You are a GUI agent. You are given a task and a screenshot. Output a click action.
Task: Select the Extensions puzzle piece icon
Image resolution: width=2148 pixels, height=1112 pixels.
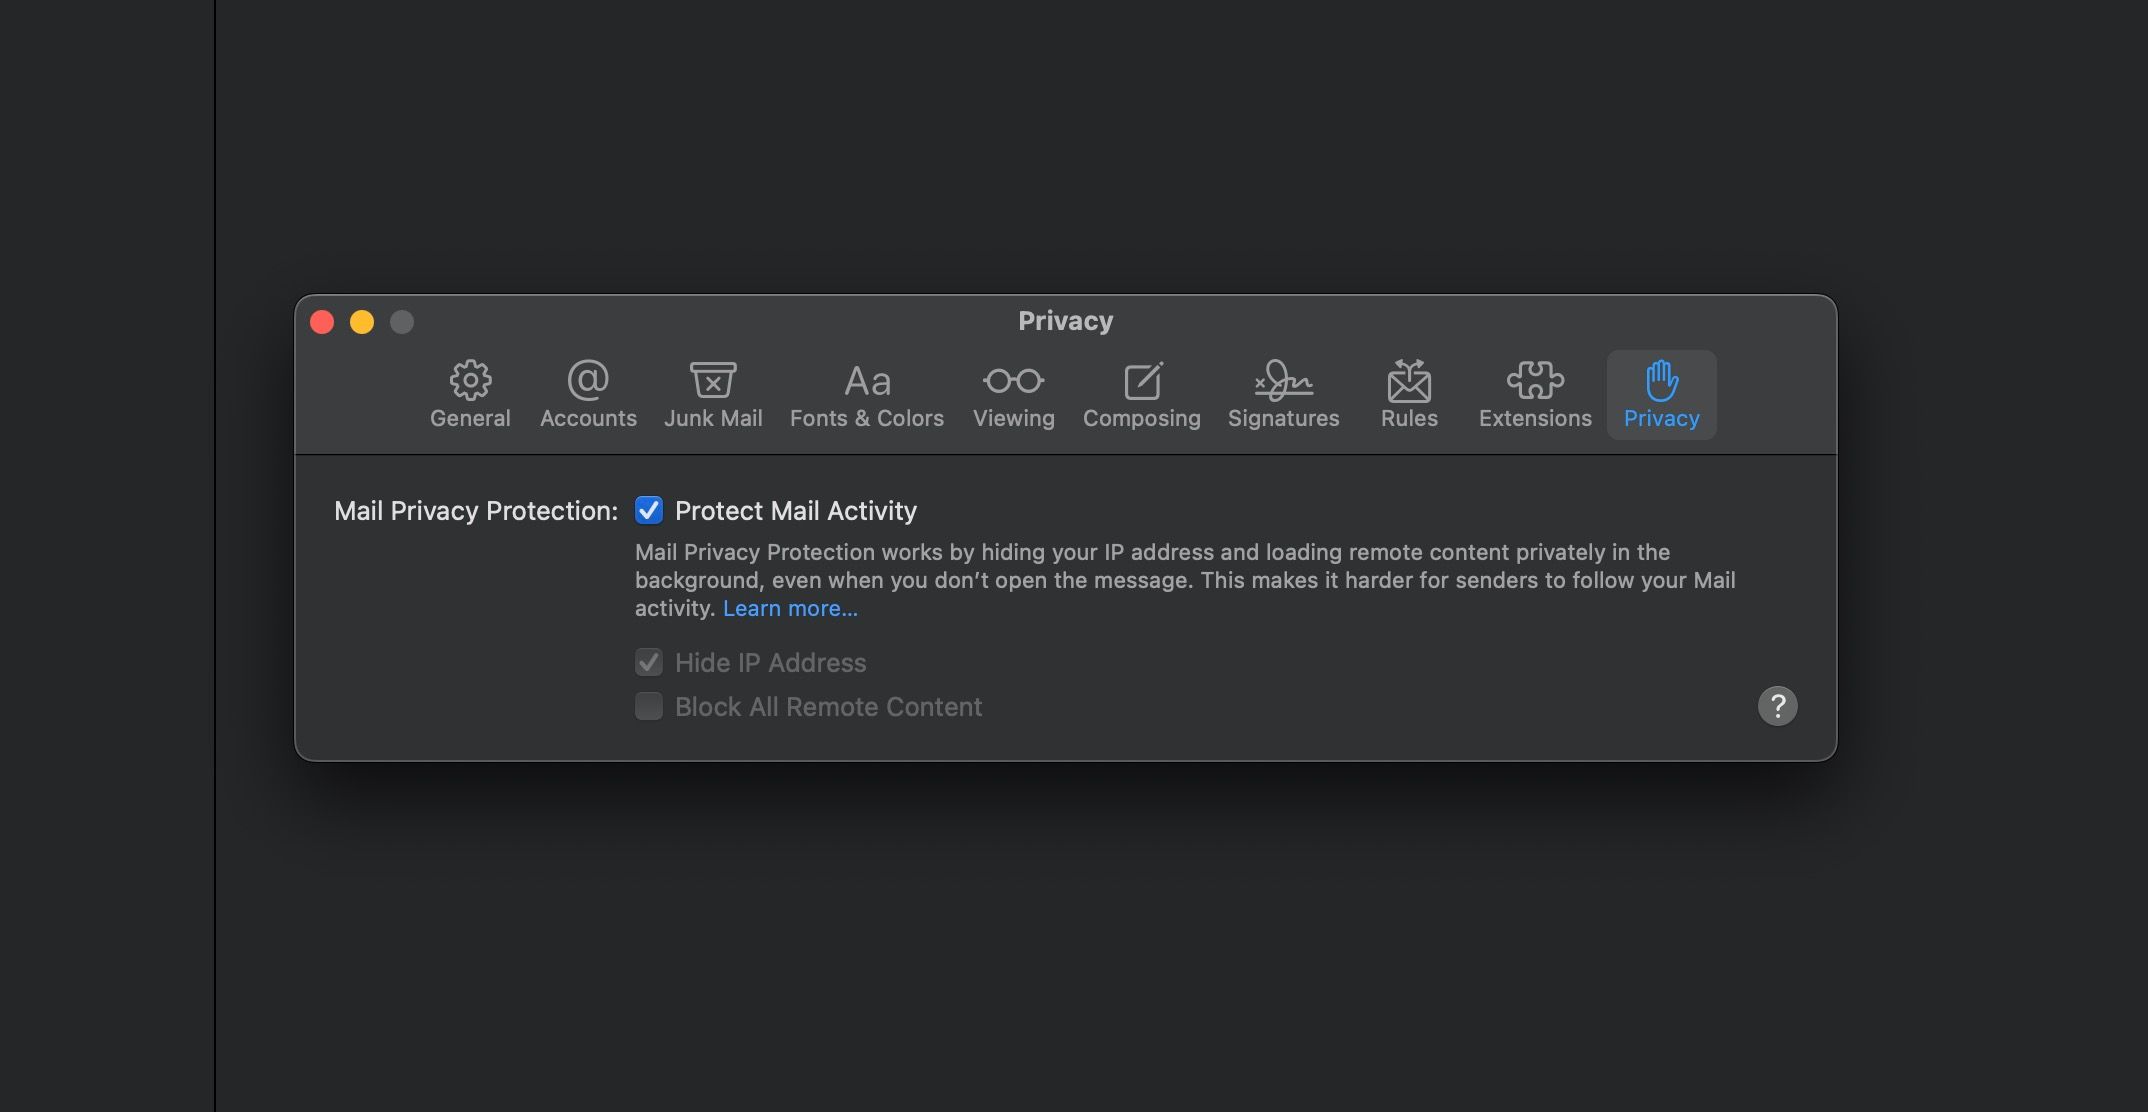(x=1535, y=380)
